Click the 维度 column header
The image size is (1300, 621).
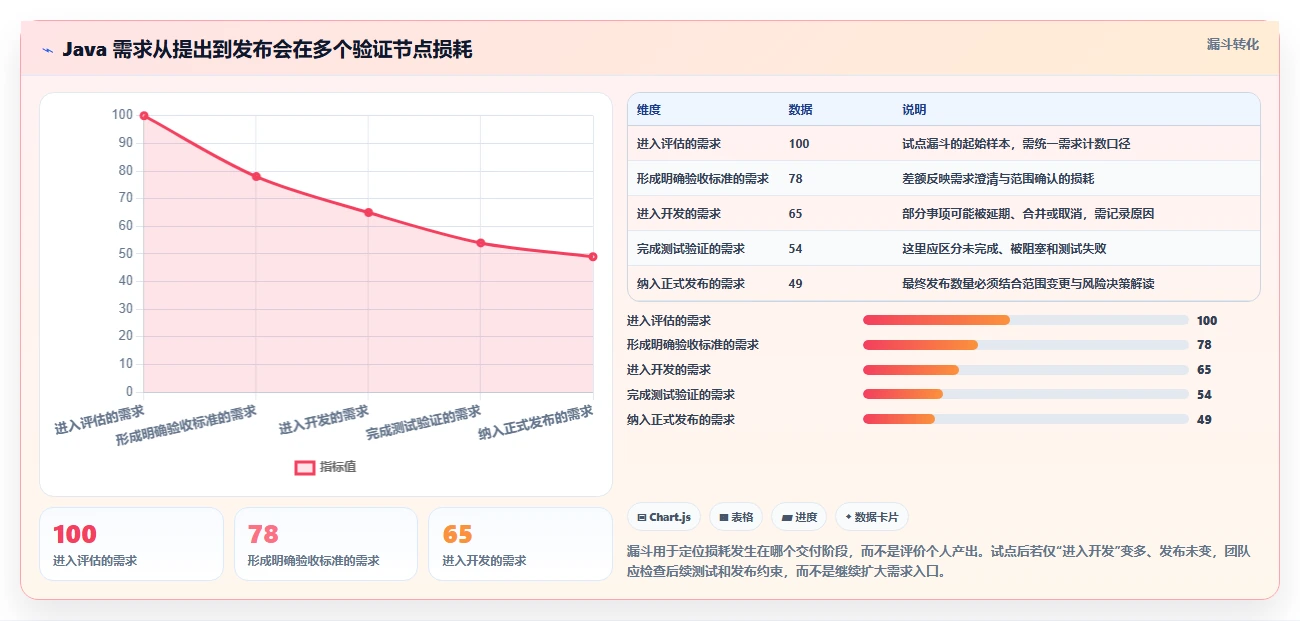click(x=649, y=110)
